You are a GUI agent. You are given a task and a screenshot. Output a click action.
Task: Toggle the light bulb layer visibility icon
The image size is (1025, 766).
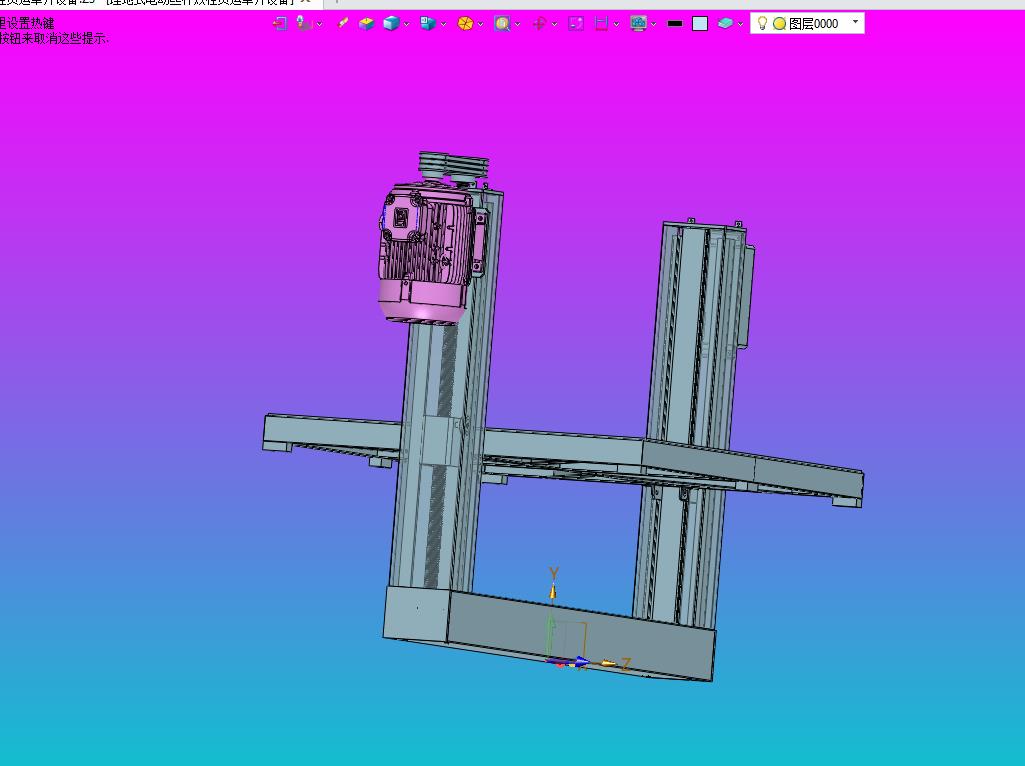[762, 24]
